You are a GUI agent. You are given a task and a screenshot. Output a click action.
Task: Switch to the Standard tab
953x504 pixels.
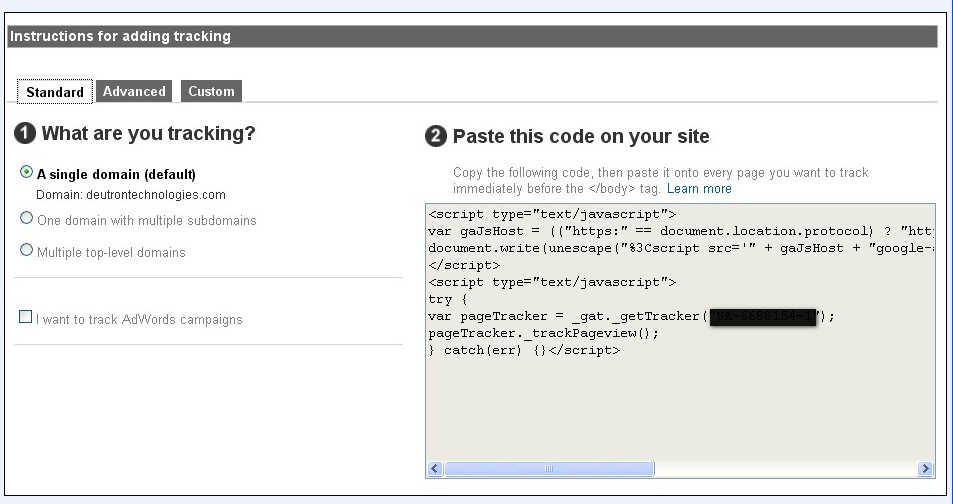tap(55, 92)
